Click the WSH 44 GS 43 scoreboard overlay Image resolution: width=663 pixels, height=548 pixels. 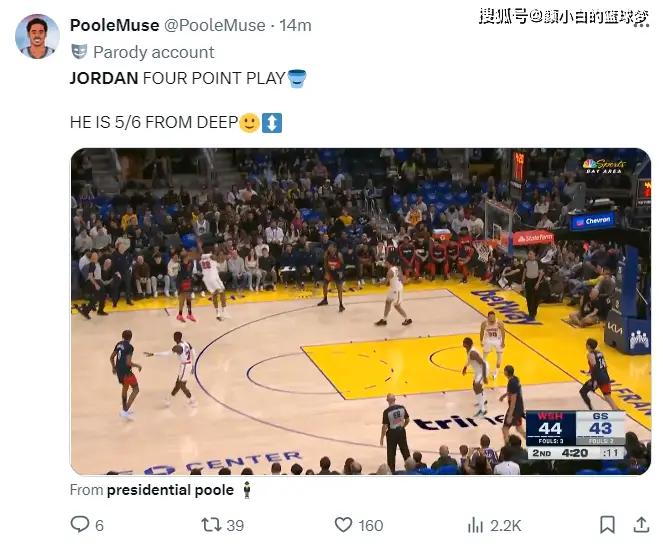pos(575,435)
